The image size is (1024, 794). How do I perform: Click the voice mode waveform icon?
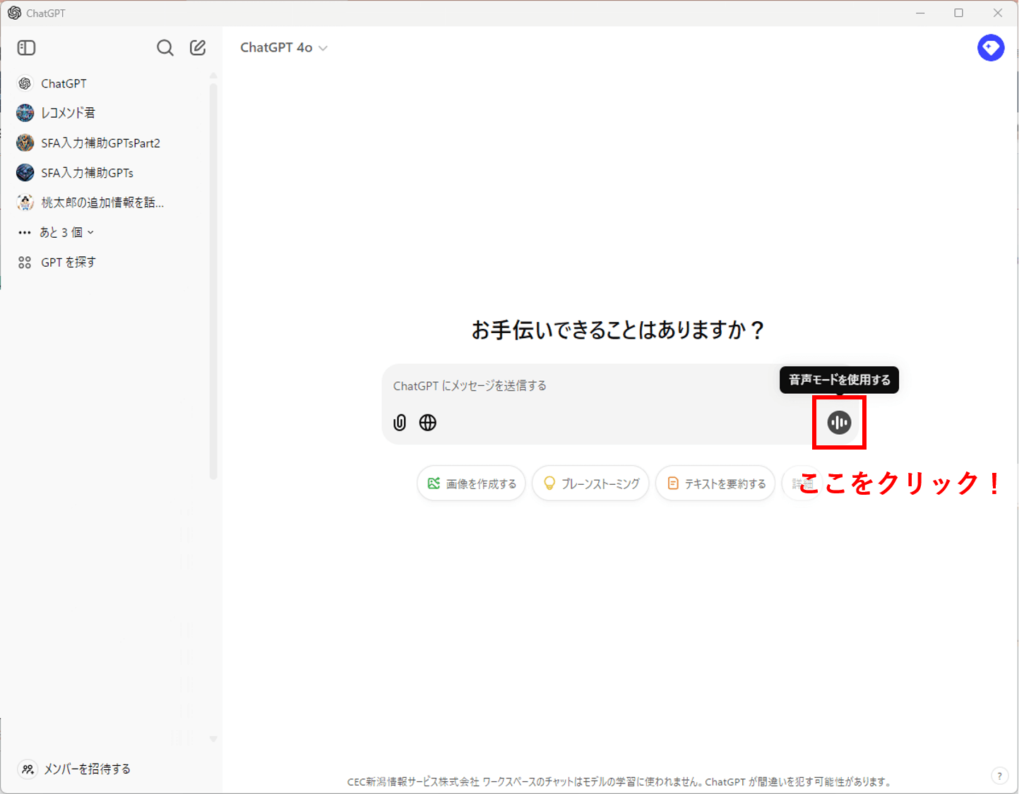pyautogui.click(x=839, y=423)
